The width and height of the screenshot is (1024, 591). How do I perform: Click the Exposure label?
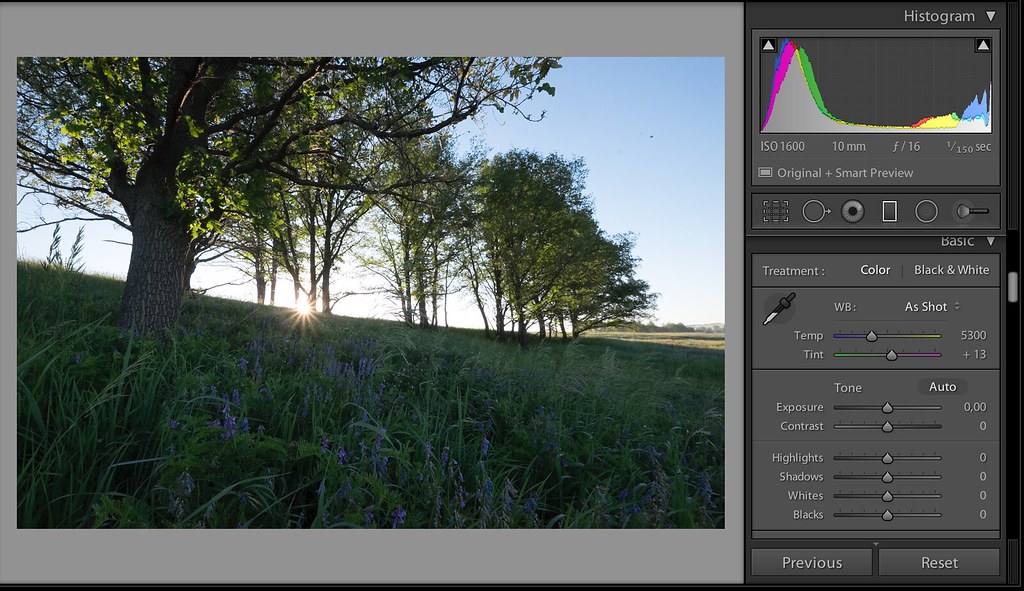(799, 407)
